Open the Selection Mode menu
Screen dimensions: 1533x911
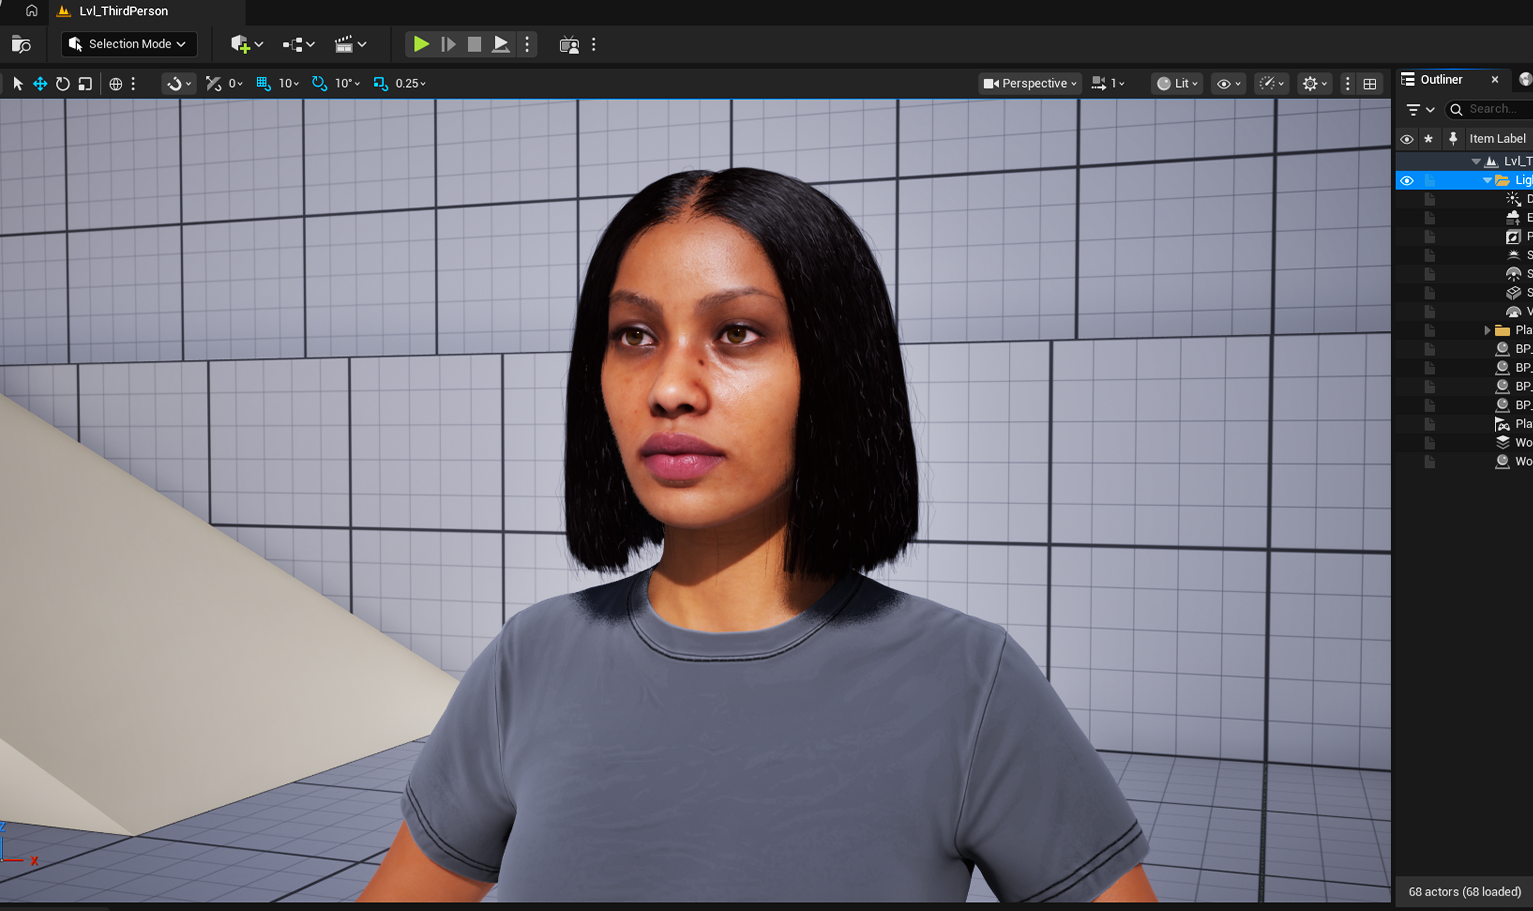coord(128,44)
